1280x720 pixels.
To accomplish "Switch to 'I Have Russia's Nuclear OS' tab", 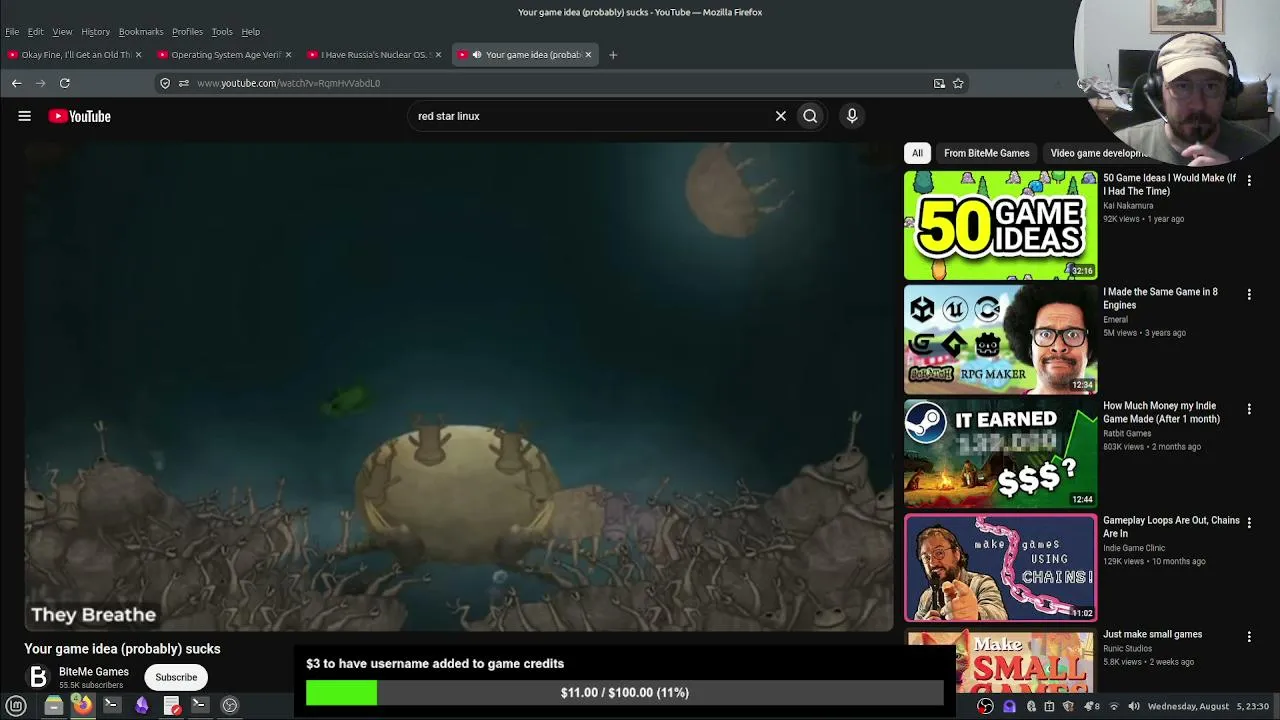I will click(x=376, y=55).
